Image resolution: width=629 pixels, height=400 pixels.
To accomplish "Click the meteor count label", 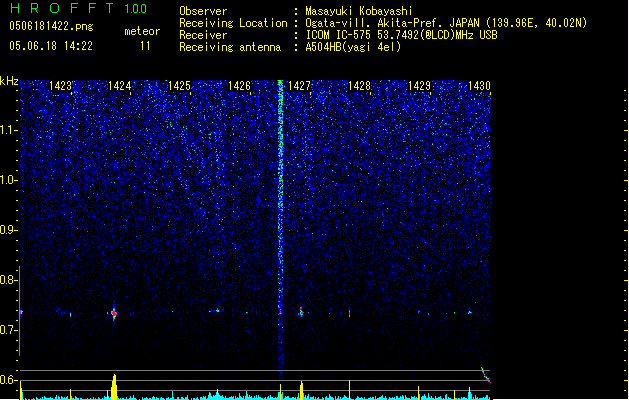I will point(142,31).
